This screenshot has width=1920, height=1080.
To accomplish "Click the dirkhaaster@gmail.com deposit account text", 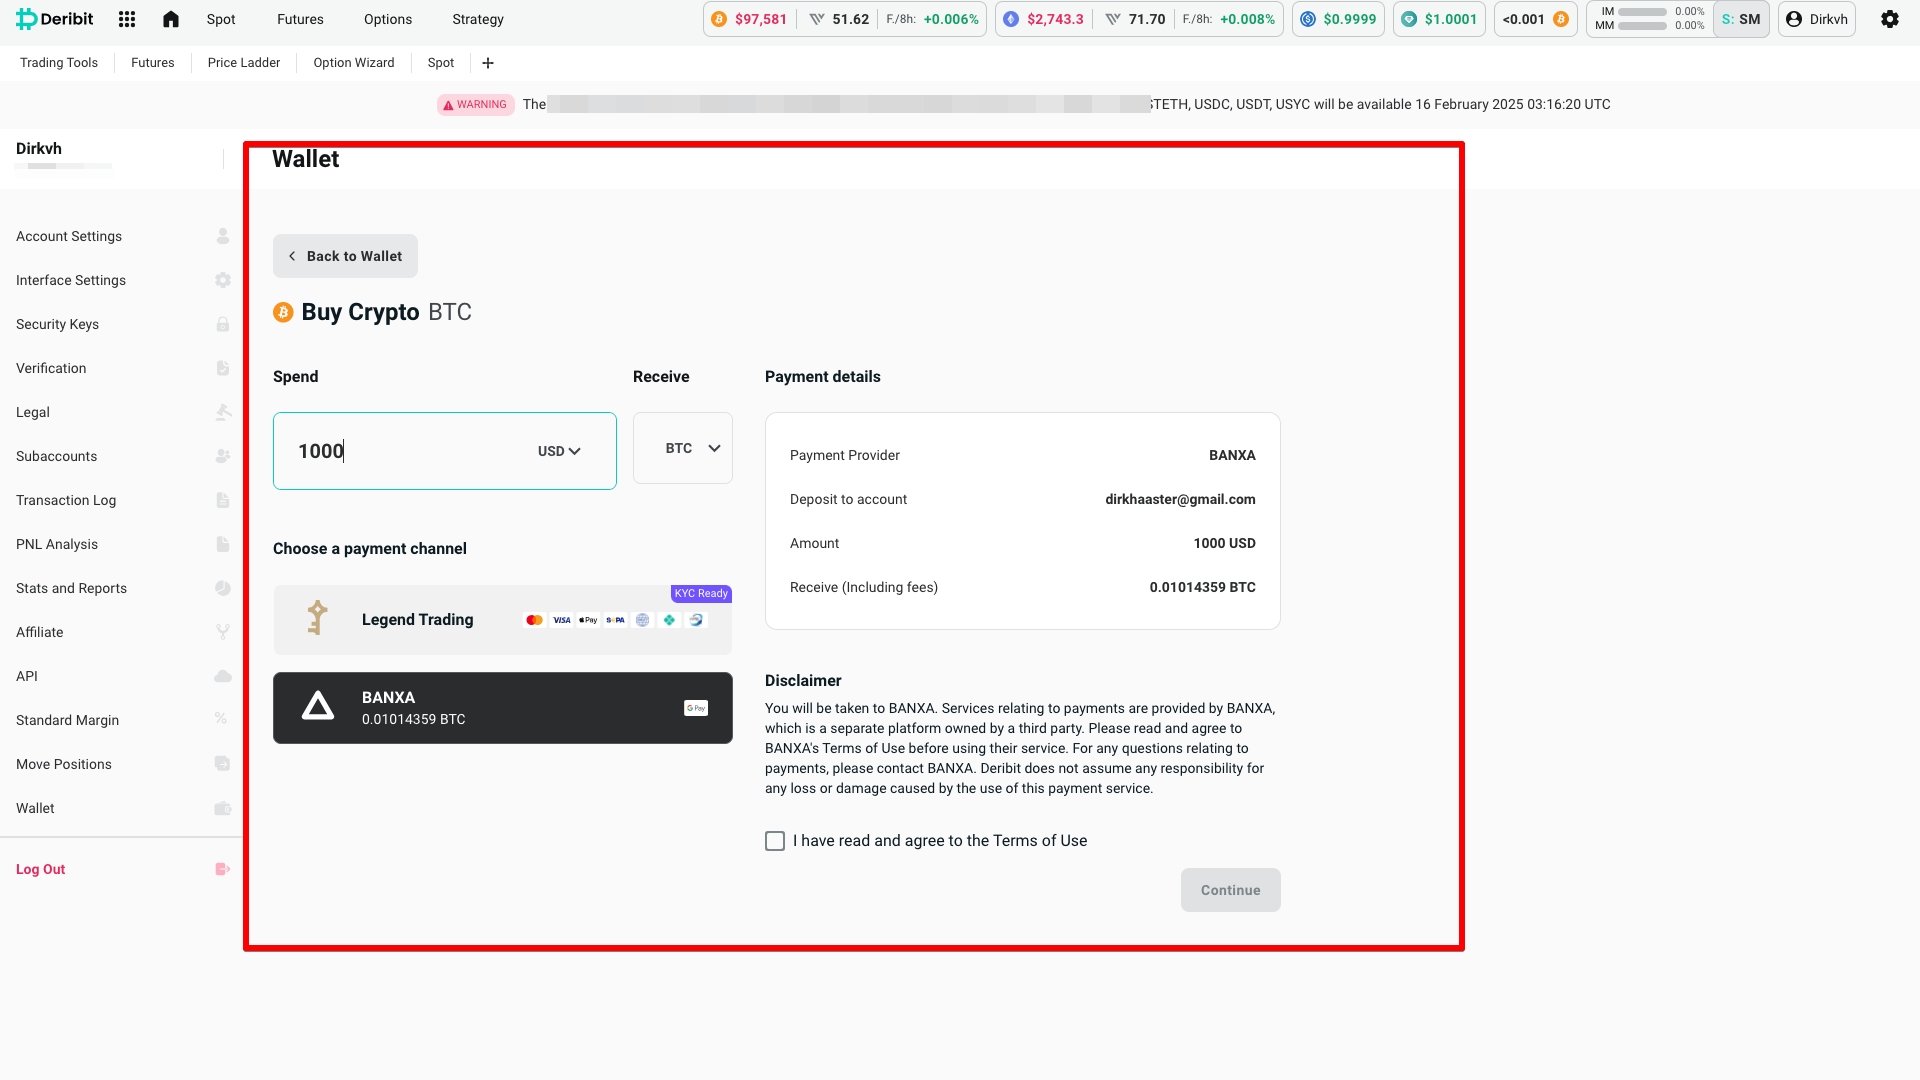I will pyautogui.click(x=1180, y=499).
